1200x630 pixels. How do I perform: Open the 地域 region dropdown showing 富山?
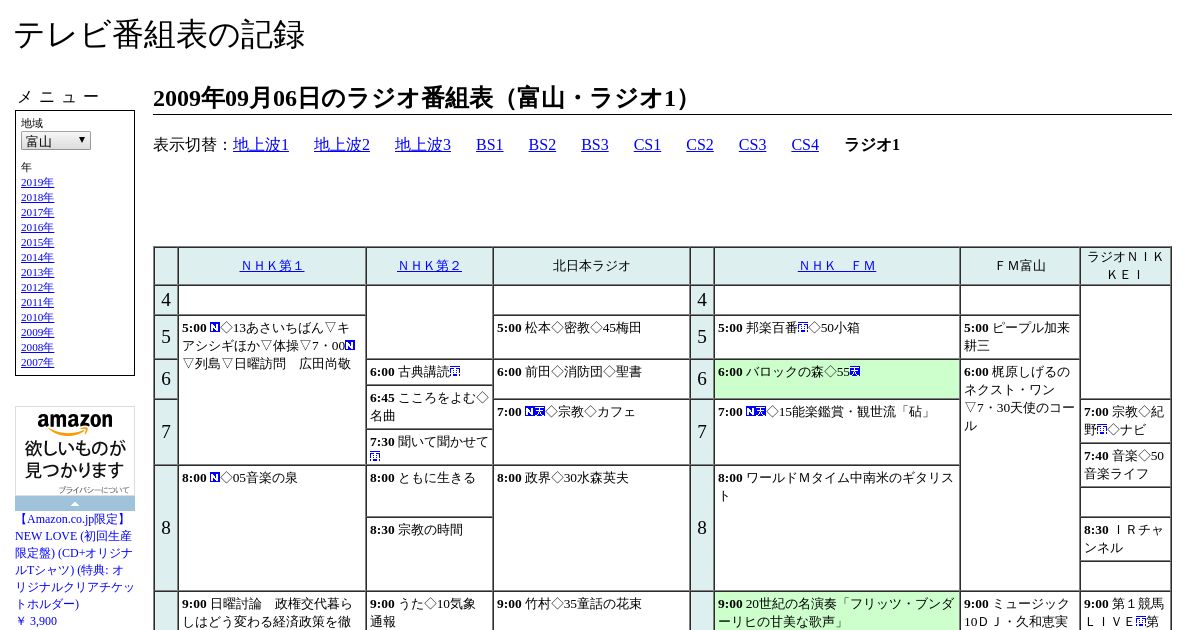click(x=56, y=141)
